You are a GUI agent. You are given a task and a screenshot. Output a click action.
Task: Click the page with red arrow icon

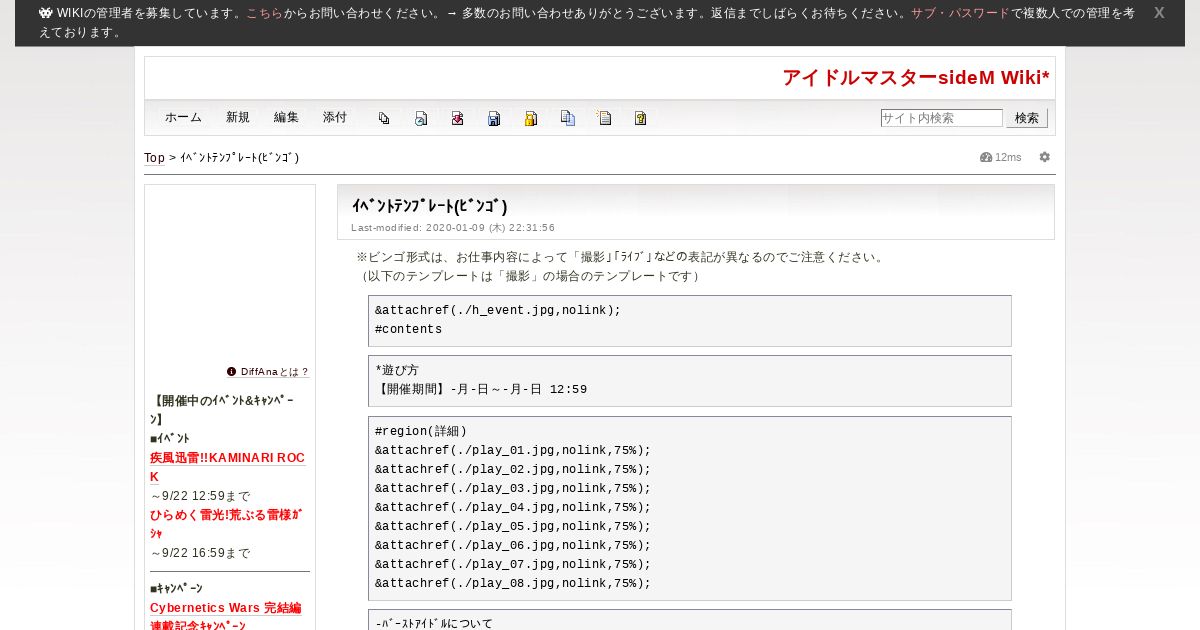tap(457, 118)
